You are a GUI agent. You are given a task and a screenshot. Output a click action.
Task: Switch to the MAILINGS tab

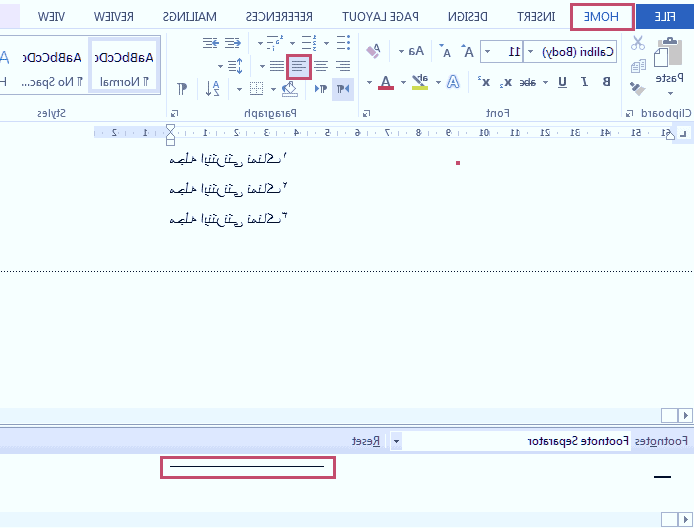coord(189,17)
